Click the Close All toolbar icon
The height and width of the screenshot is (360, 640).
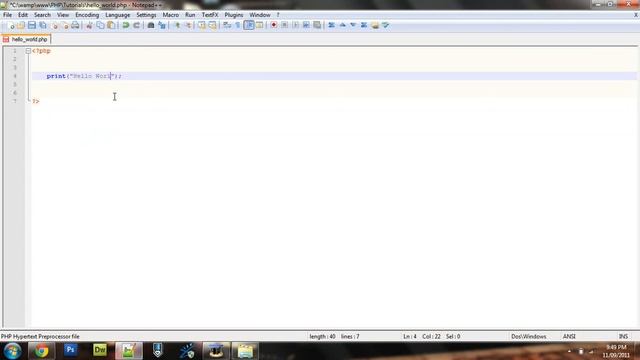[x=64, y=25]
